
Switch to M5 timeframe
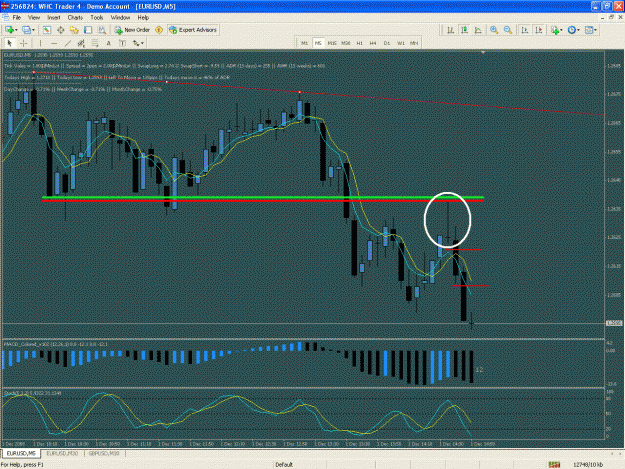tap(318, 43)
